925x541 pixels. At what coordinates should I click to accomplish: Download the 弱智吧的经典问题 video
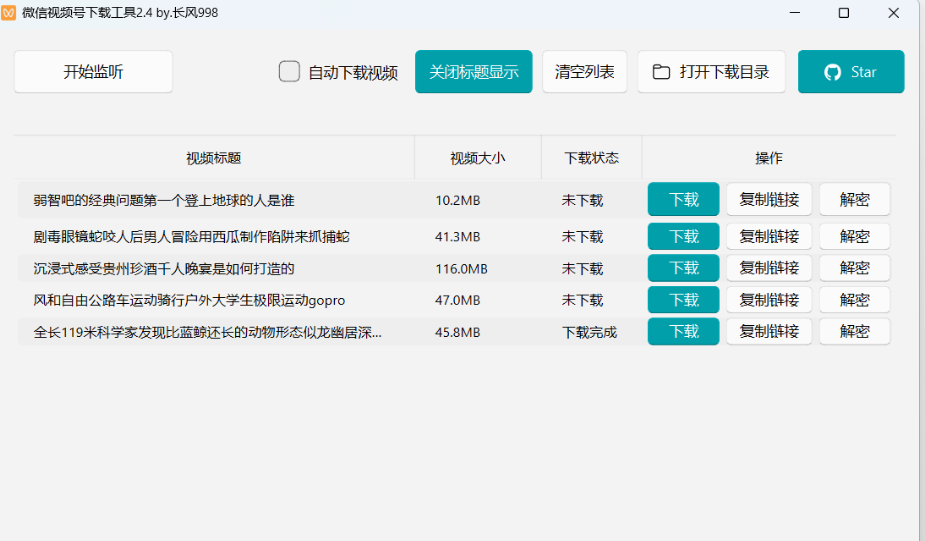tap(683, 200)
